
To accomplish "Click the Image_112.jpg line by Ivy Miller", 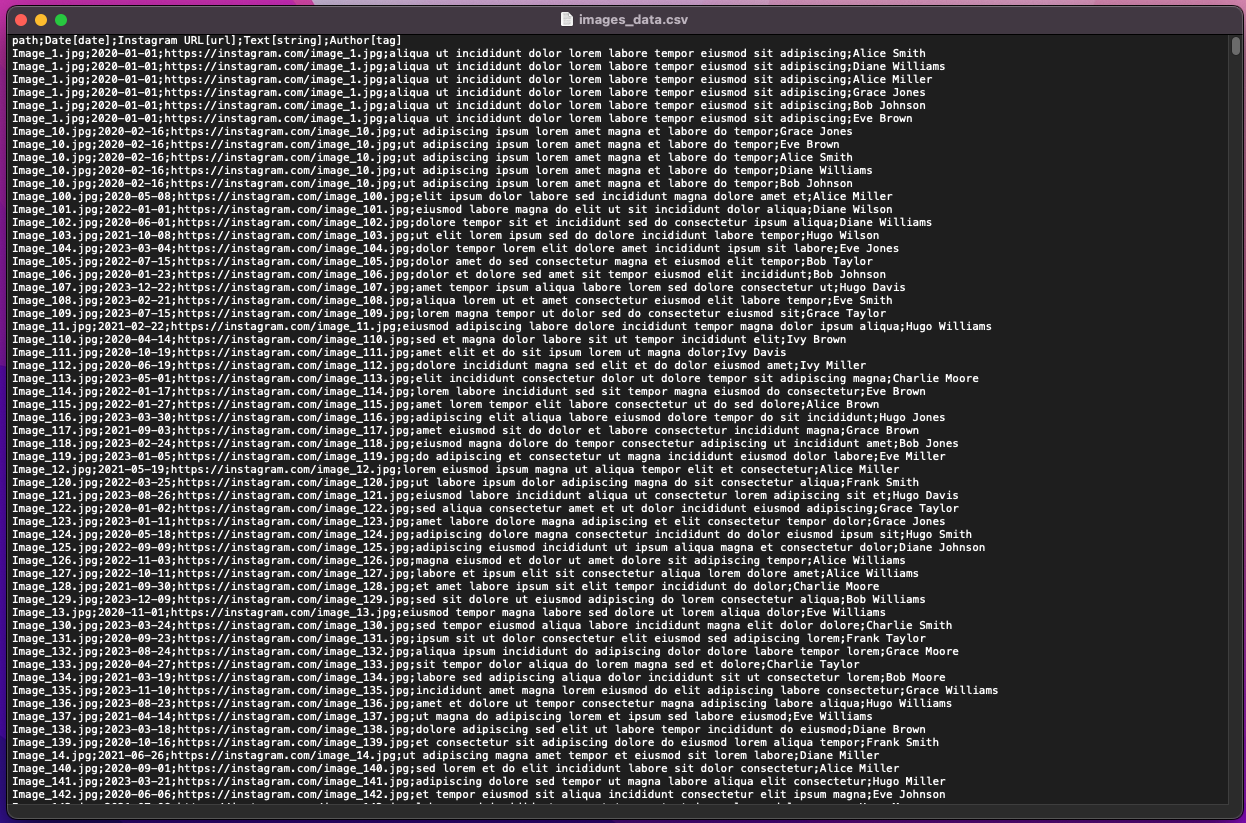I will 439,365.
